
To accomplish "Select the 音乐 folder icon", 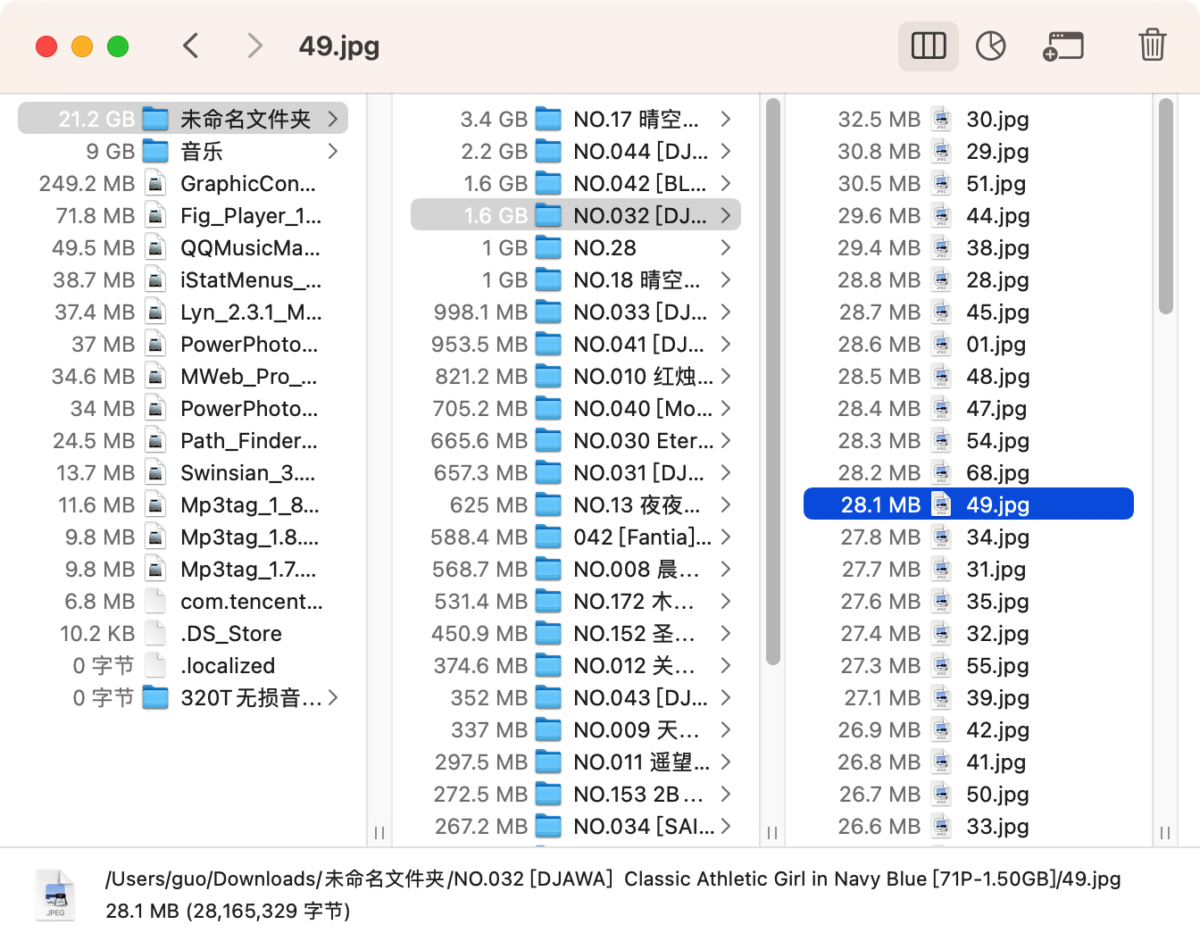I will (155, 151).
